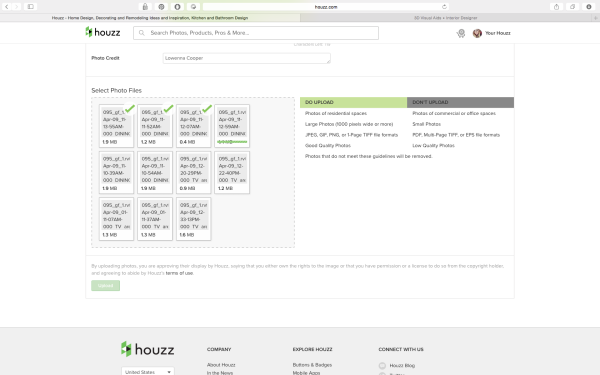The image size is (600, 375).
Task: Click the upload progress bar on fourth file
Action: click(x=232, y=142)
